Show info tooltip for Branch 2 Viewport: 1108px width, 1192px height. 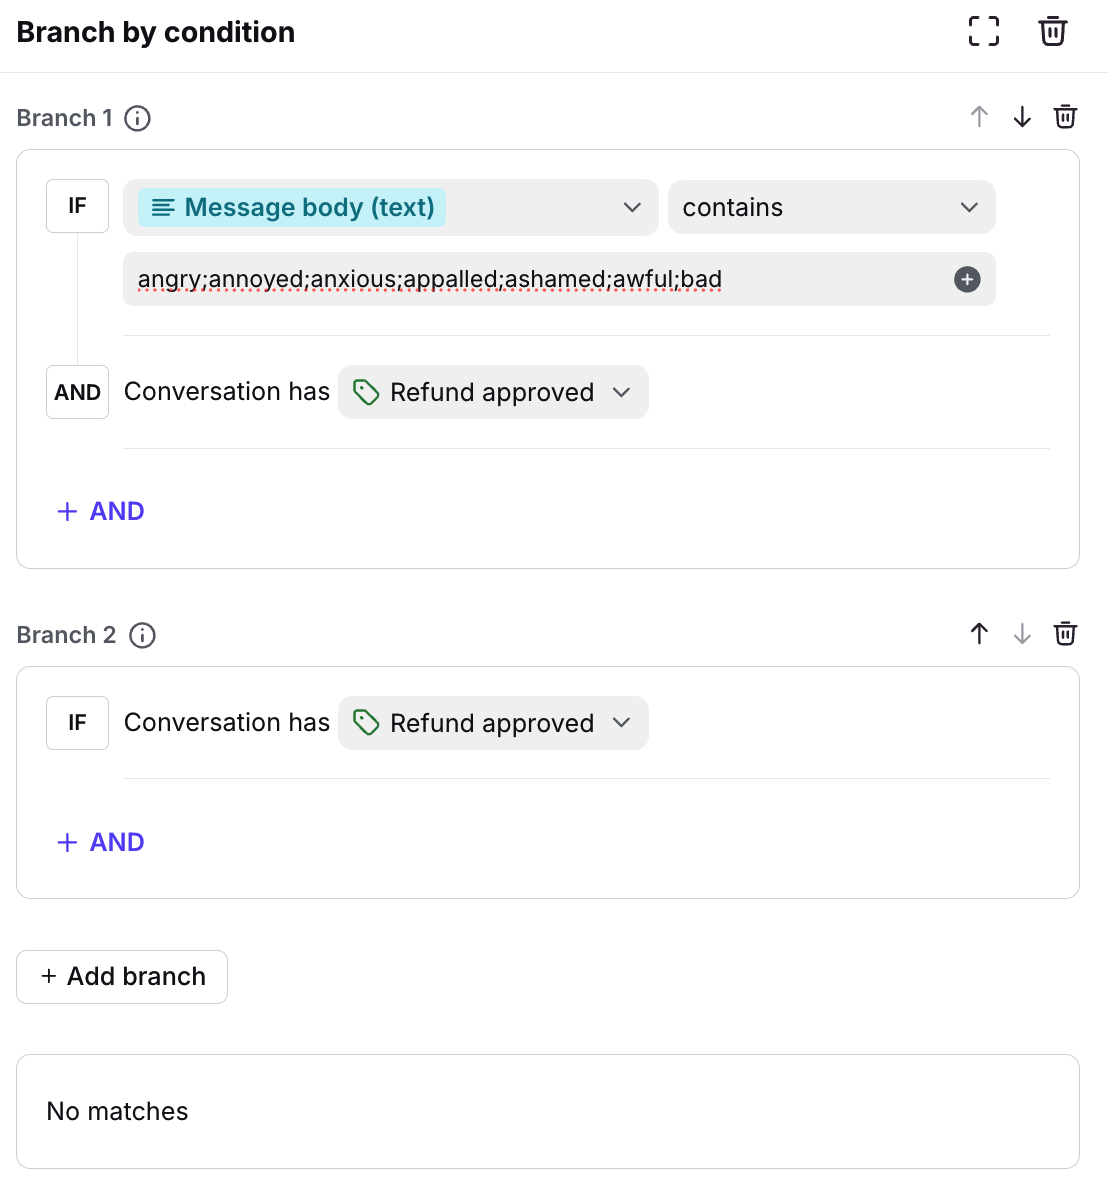pyautogui.click(x=143, y=635)
